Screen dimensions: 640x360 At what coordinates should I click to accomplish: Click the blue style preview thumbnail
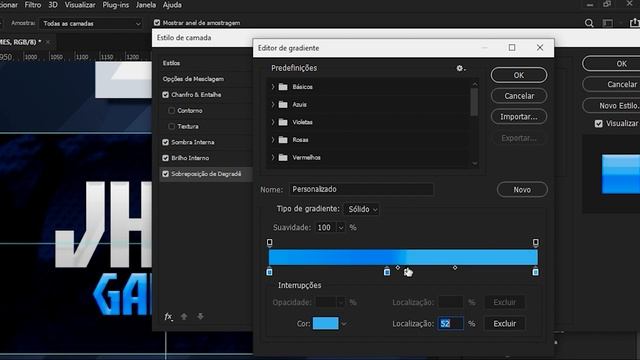pos(621,174)
